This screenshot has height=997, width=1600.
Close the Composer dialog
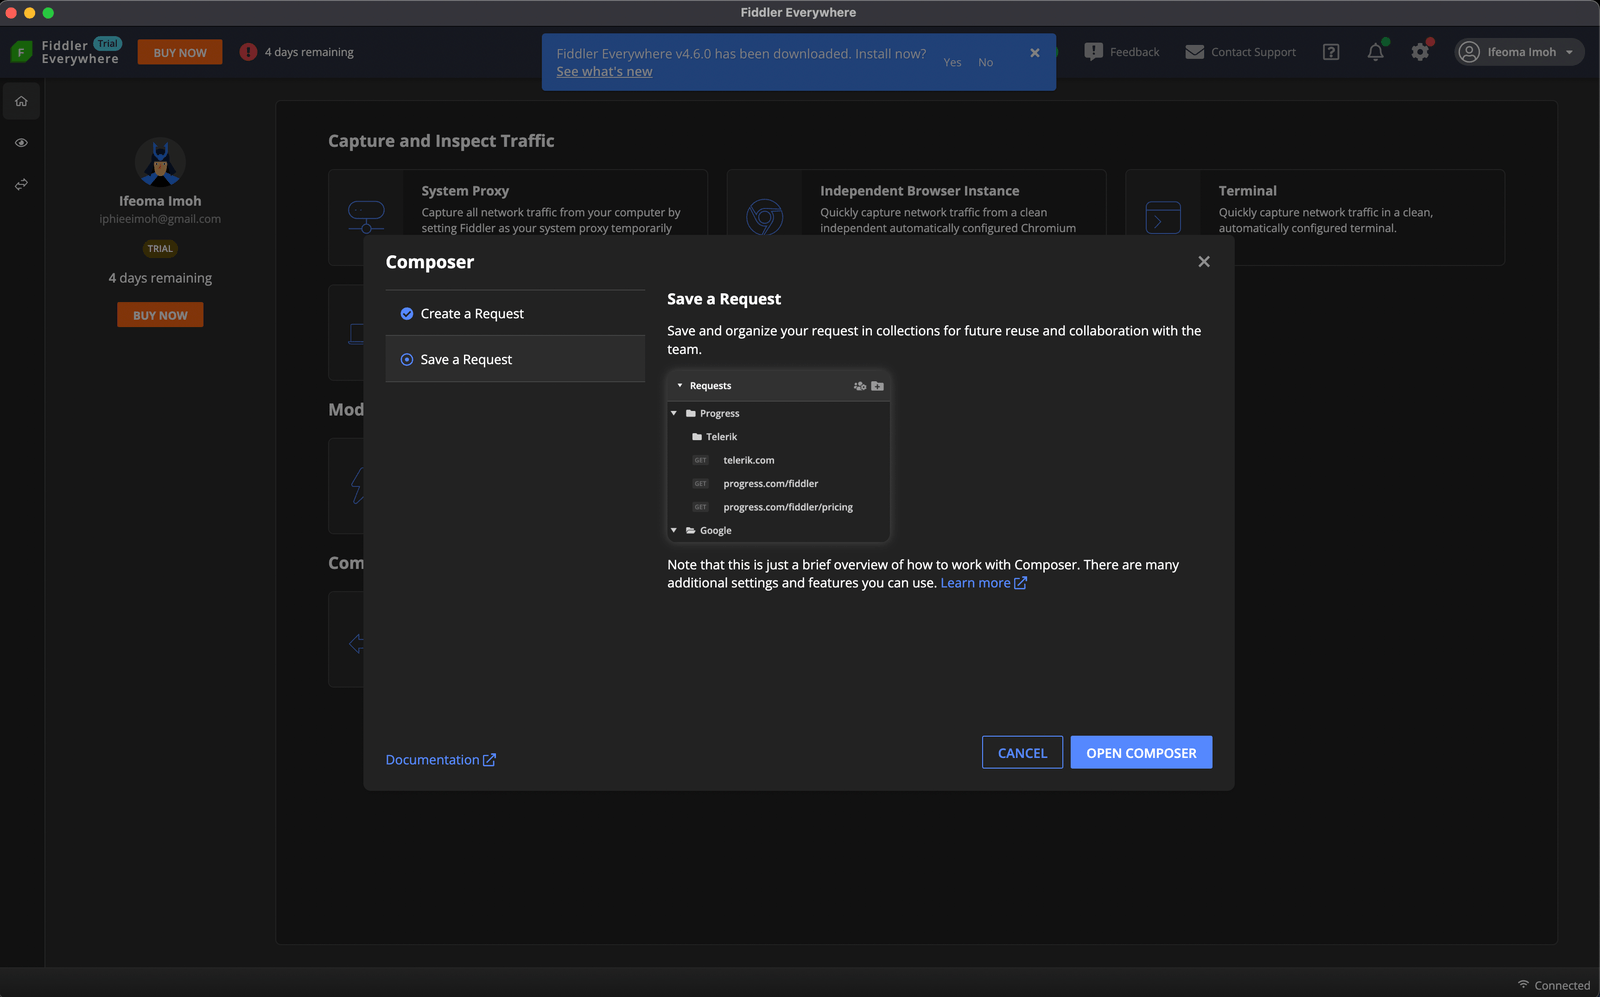click(x=1204, y=262)
